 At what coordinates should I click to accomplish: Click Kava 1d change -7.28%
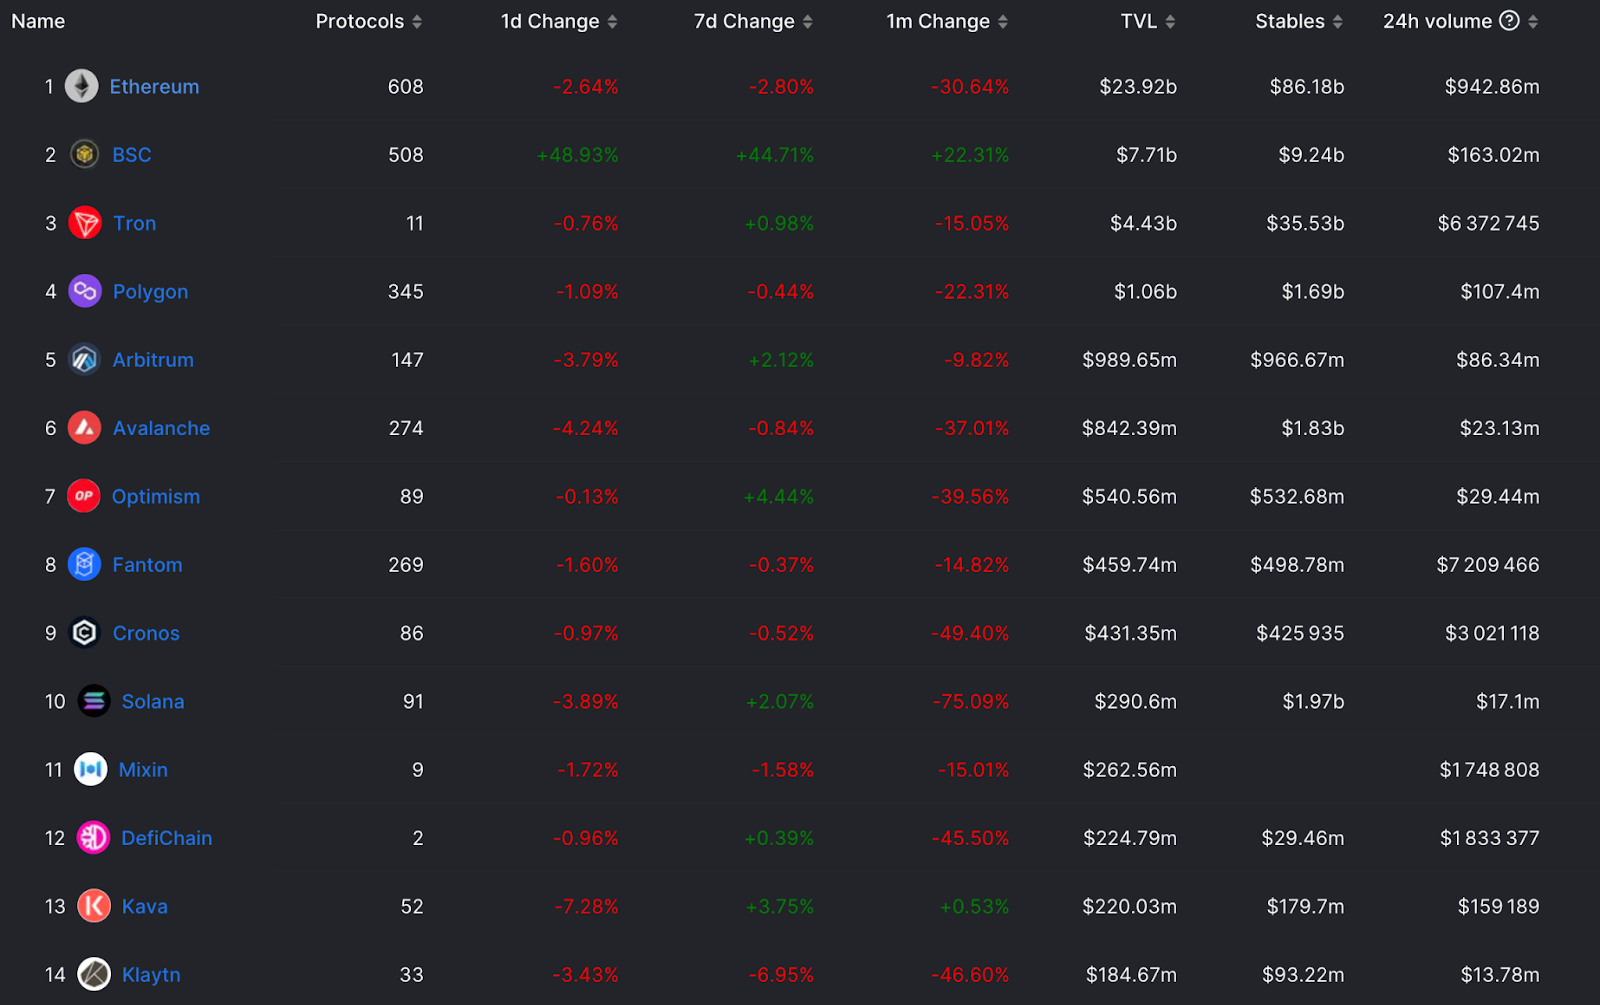coord(586,906)
